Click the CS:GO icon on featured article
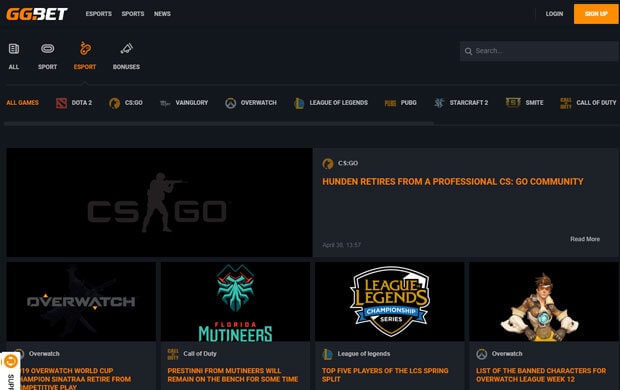Image resolution: width=620 pixels, height=390 pixels. (328, 163)
